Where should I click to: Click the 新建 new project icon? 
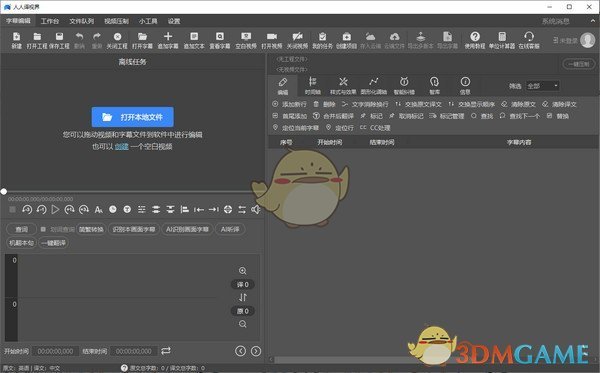[16, 40]
